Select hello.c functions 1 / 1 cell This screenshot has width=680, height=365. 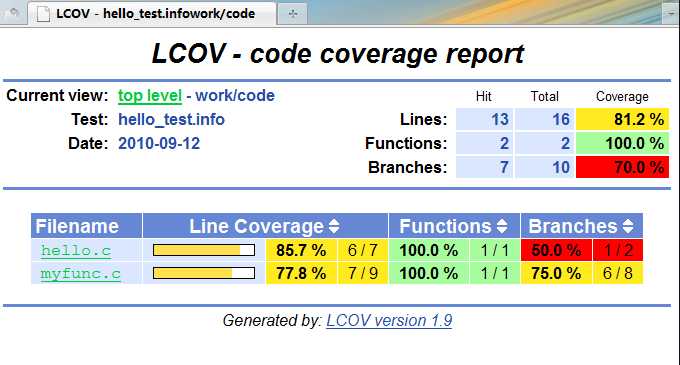494,250
